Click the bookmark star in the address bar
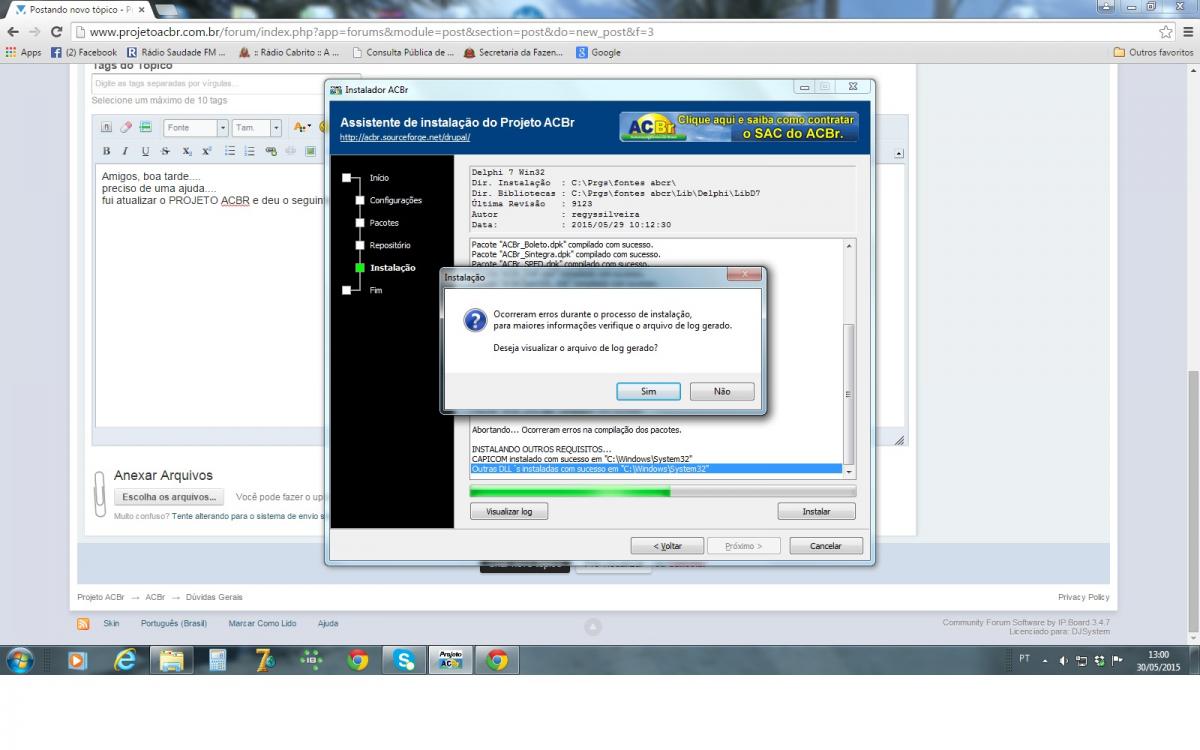 (x=1165, y=32)
